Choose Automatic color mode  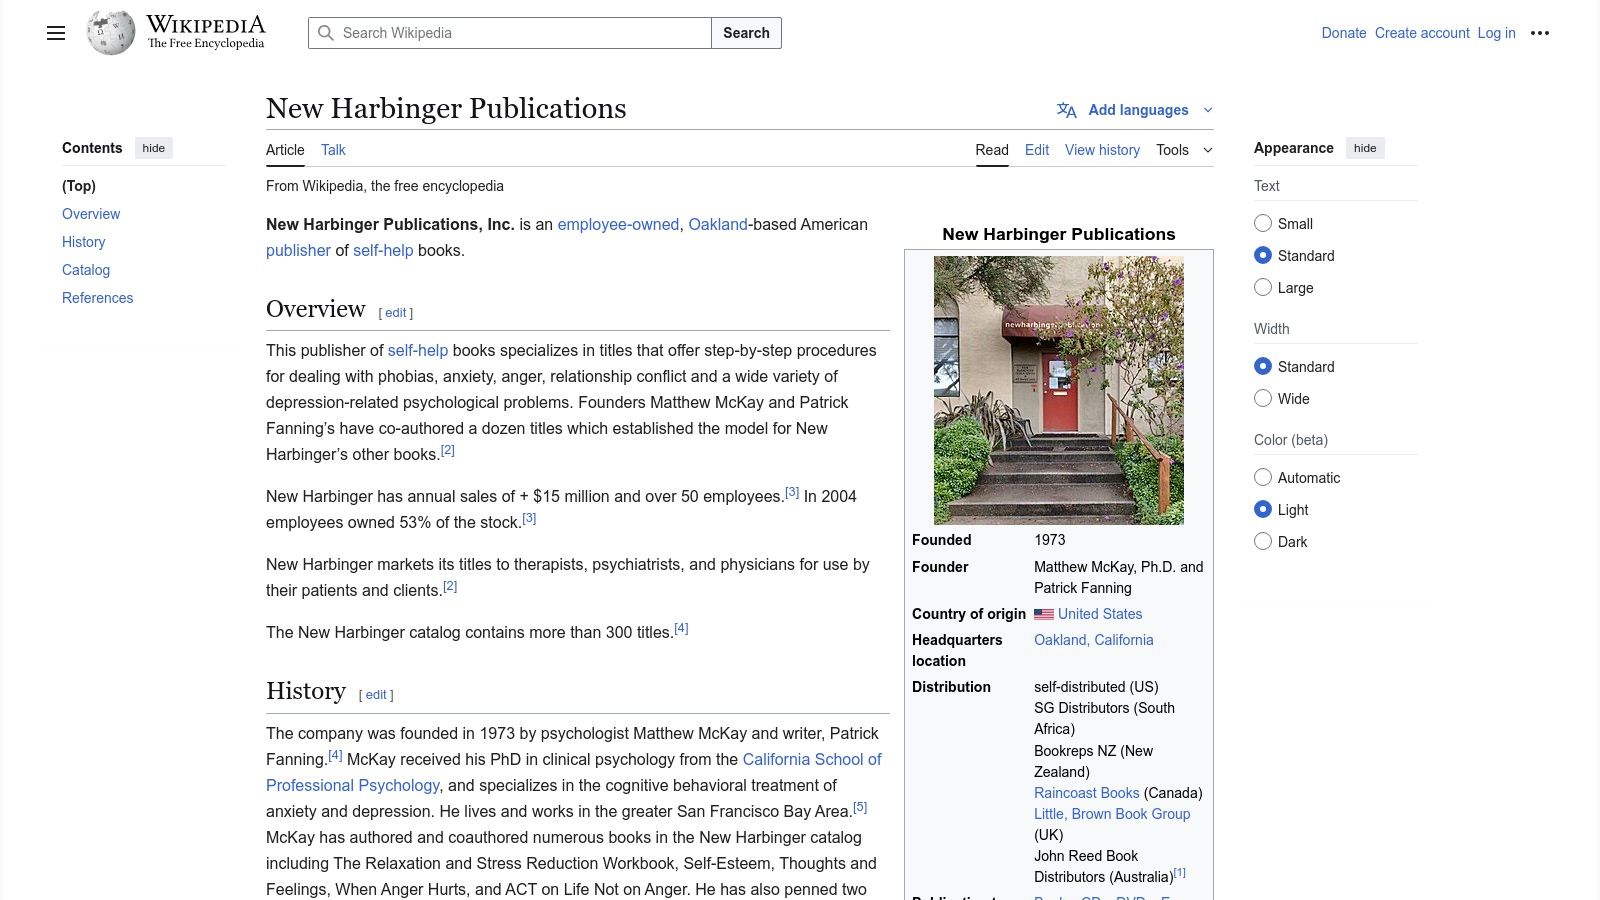pyautogui.click(x=1263, y=477)
